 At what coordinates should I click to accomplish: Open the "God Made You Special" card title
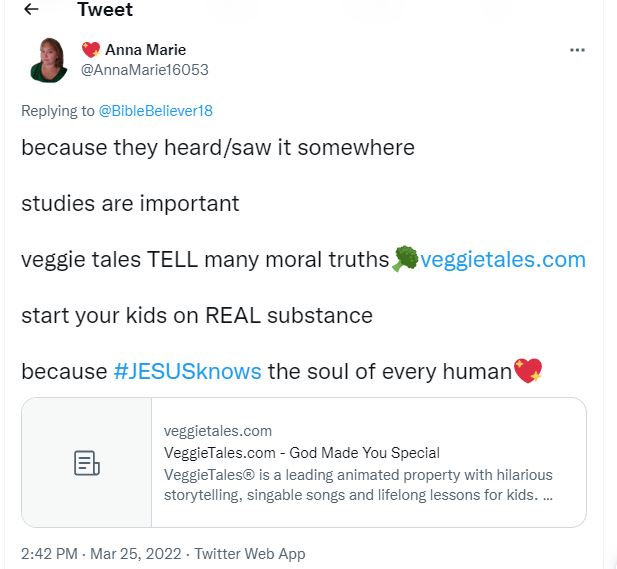tap(302, 453)
